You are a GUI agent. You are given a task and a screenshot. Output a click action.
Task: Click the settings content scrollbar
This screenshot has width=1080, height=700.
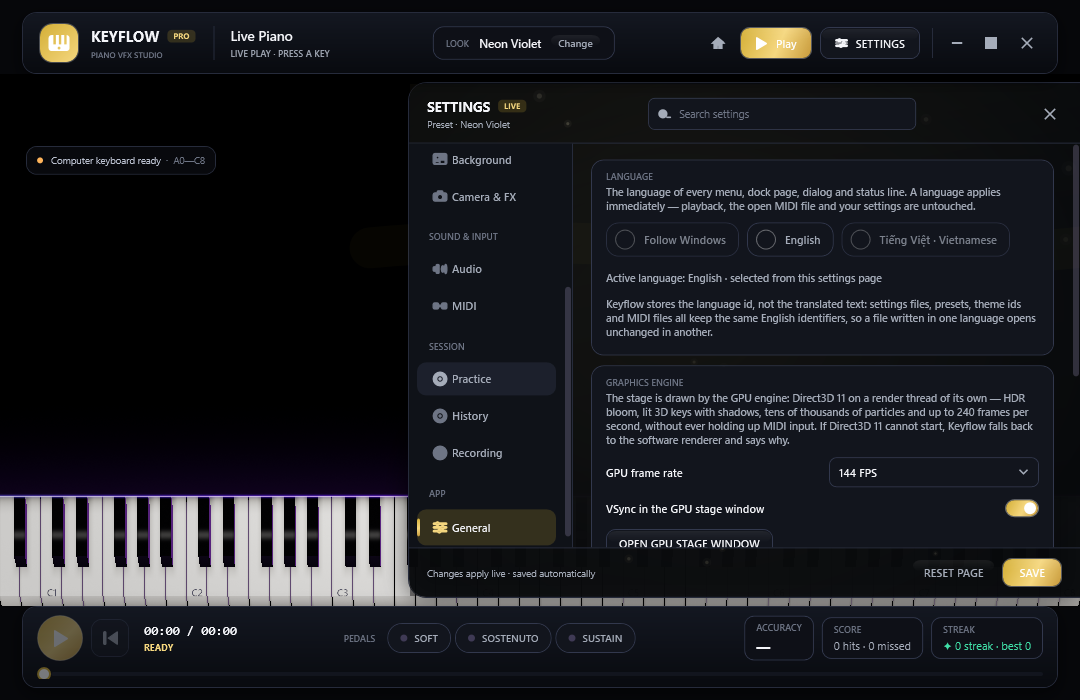click(x=1076, y=262)
